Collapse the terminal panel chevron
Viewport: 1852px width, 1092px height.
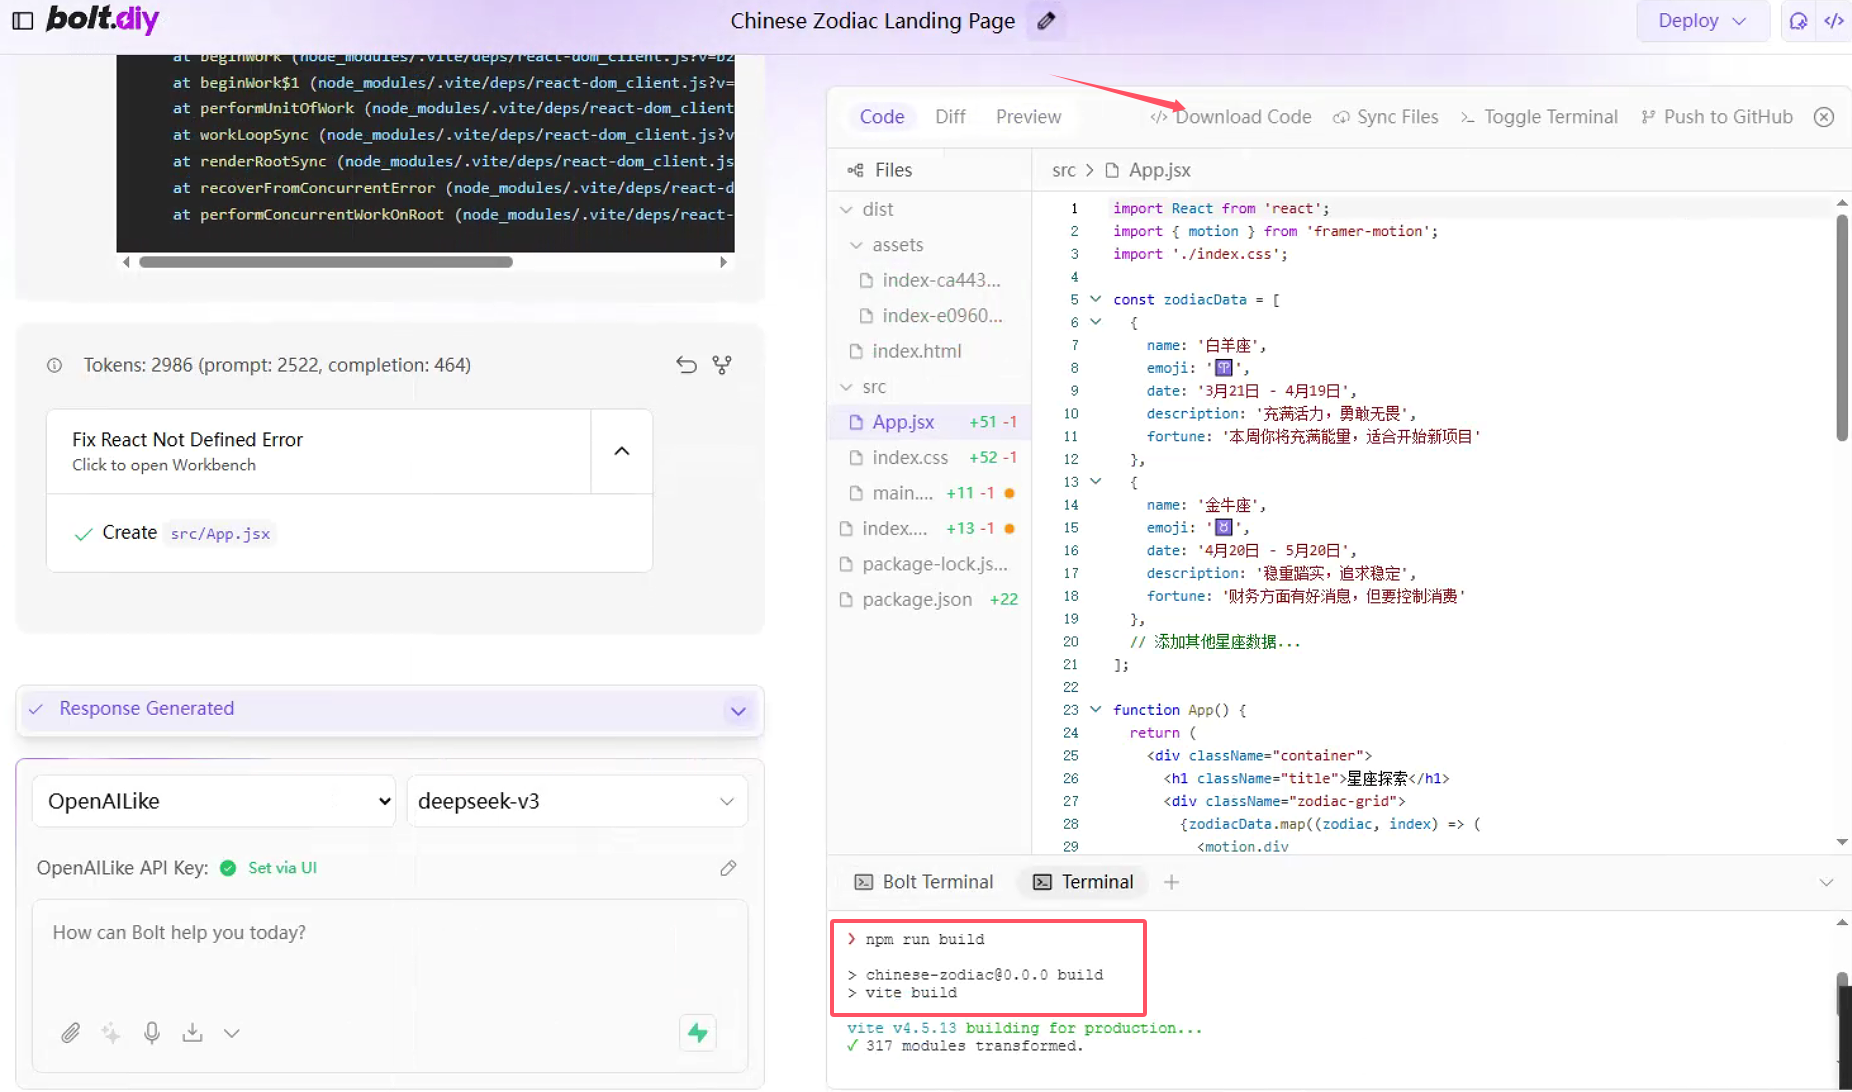tap(1826, 882)
